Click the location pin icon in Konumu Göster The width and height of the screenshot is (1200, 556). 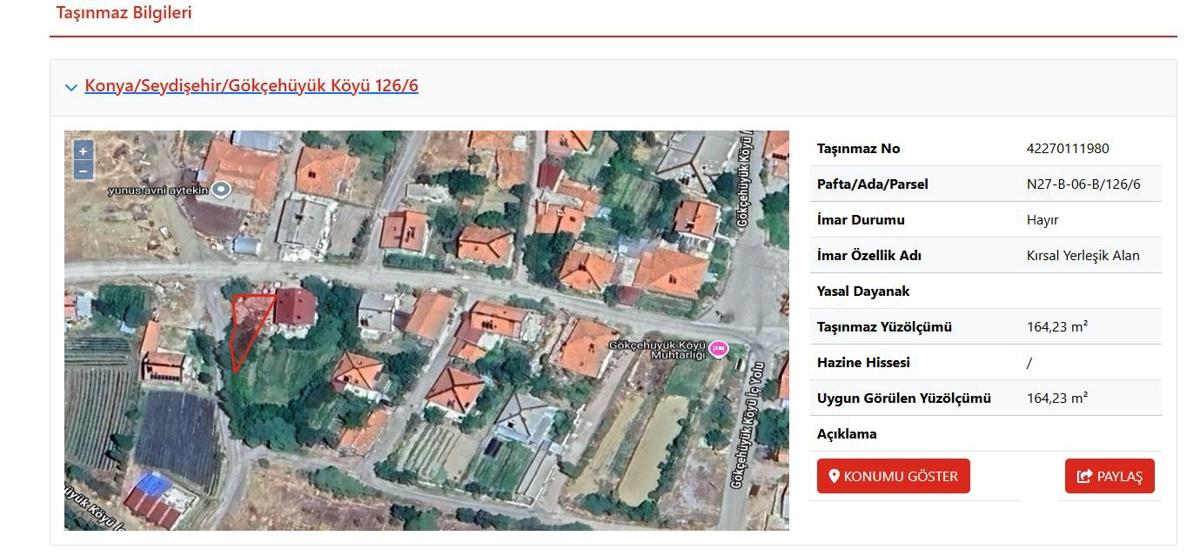point(834,476)
